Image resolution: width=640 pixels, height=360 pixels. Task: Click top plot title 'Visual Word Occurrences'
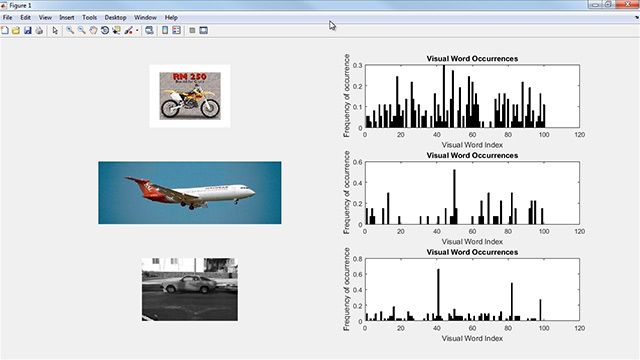point(472,59)
